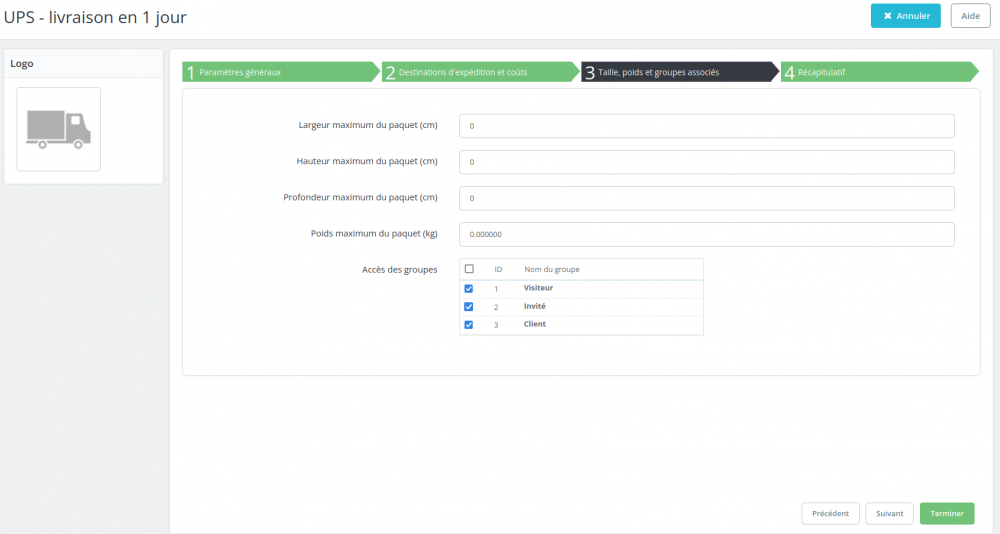Go to step 1 Paramètres généraux

coord(281,72)
